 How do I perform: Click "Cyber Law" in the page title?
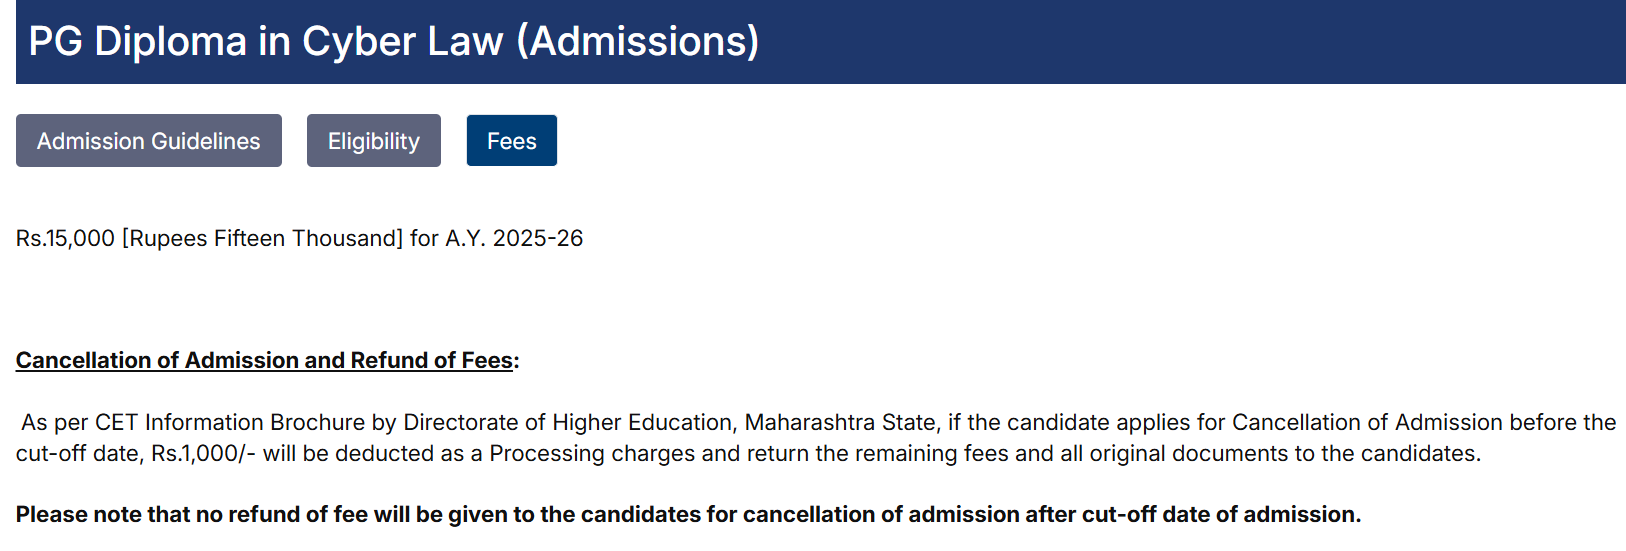point(402,42)
